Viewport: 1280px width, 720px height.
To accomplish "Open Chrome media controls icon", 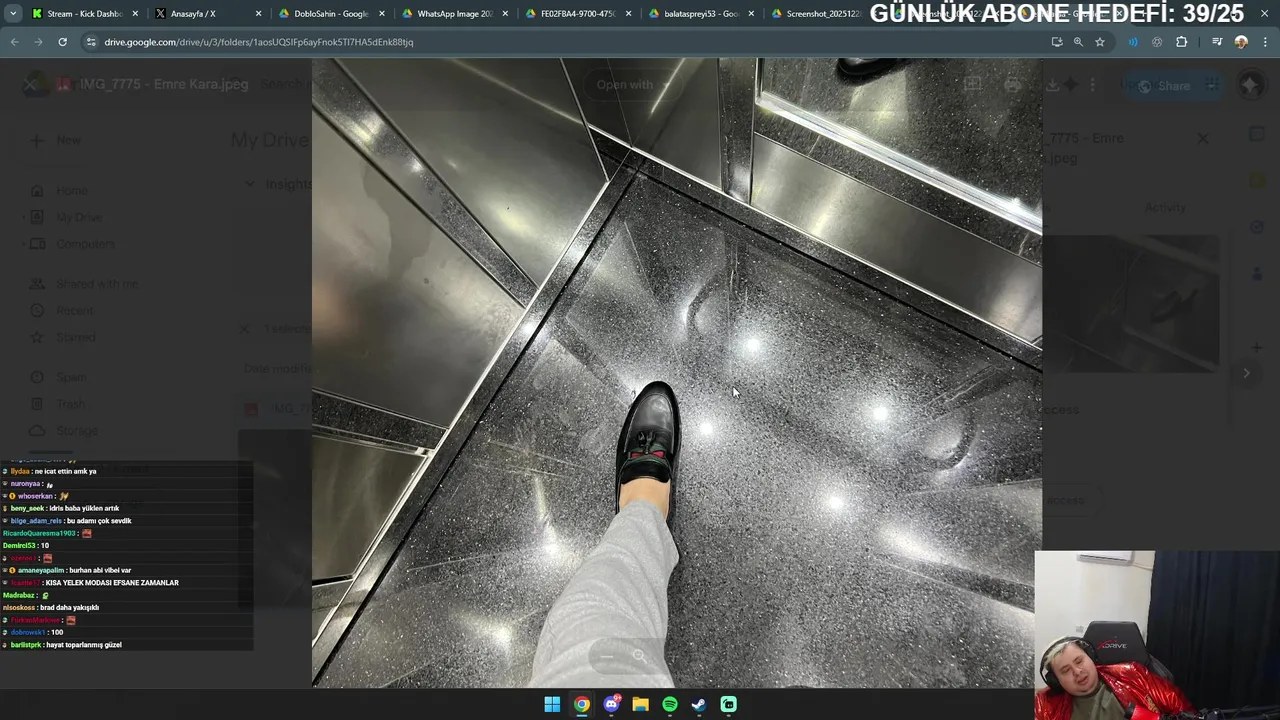I will pyautogui.click(x=1217, y=42).
